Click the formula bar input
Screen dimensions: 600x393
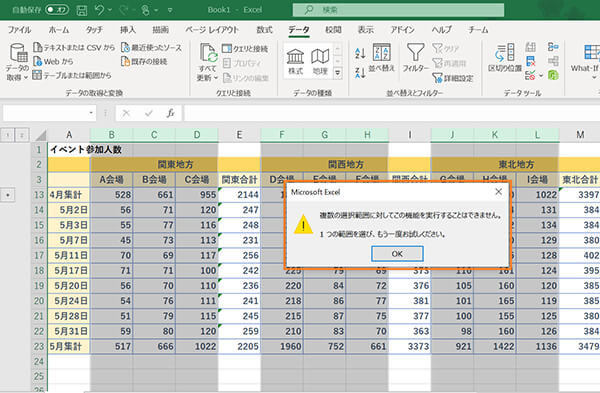(x=392, y=113)
